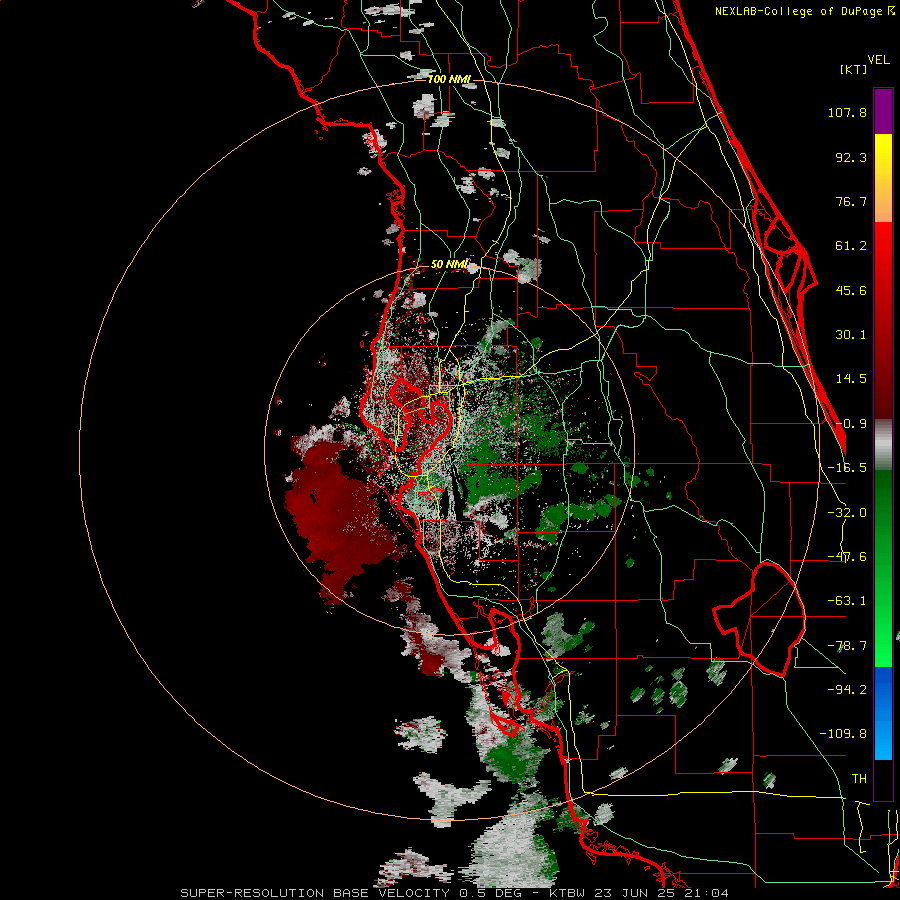
Task: Click the VEL legend title
Action: tap(878, 60)
